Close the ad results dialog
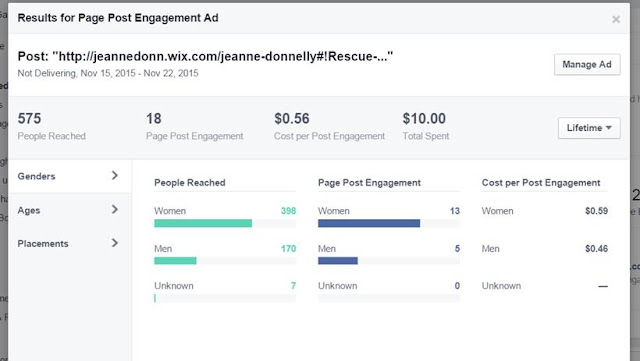Image resolution: width=640 pixels, height=361 pixels. [x=616, y=19]
